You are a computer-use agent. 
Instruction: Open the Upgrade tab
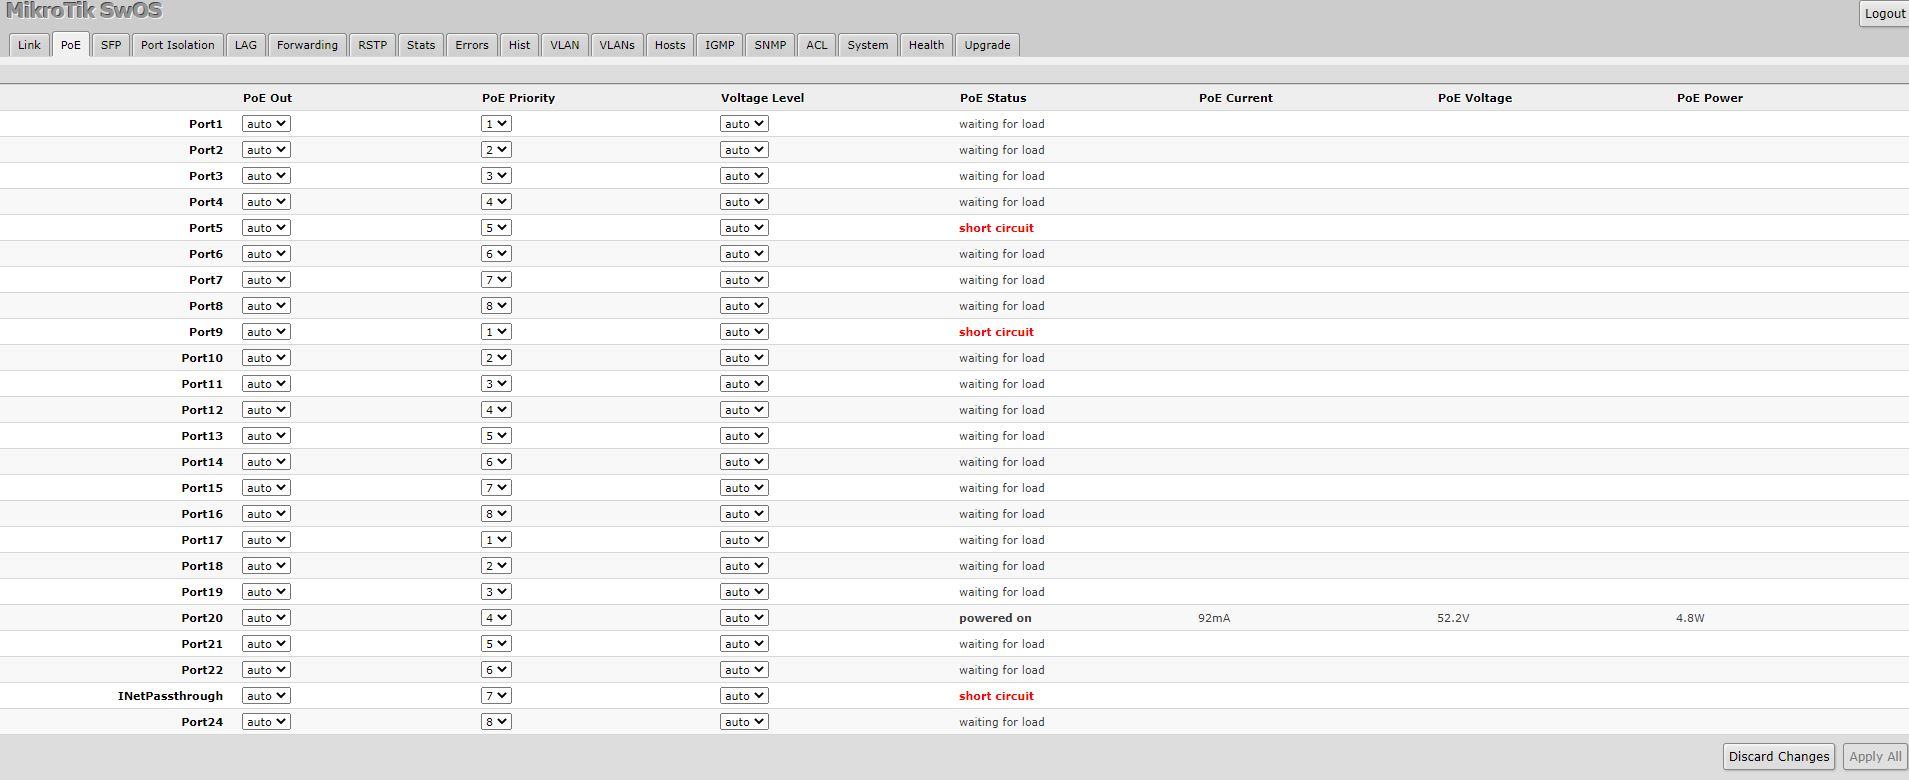point(987,45)
